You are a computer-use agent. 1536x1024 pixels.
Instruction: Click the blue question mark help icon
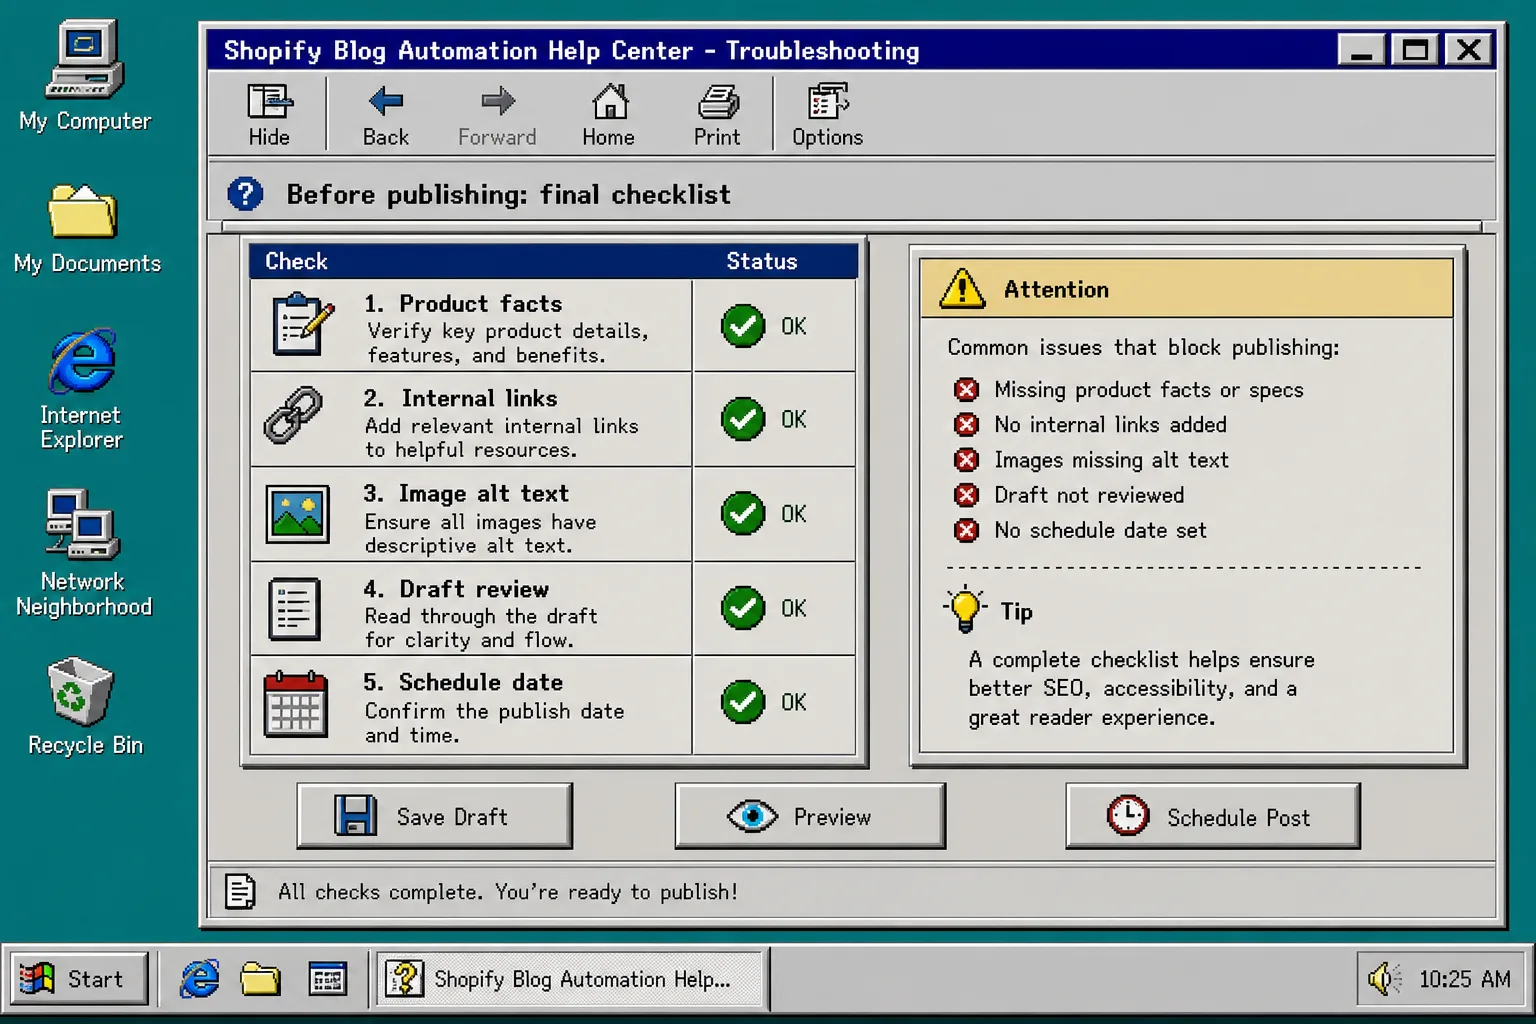[x=245, y=194]
